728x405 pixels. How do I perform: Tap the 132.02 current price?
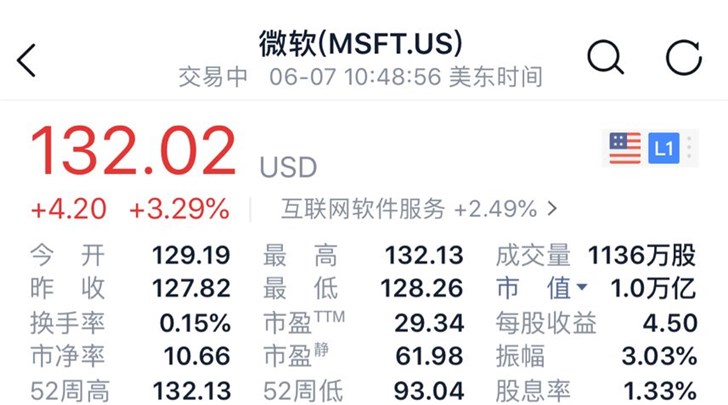(x=134, y=151)
